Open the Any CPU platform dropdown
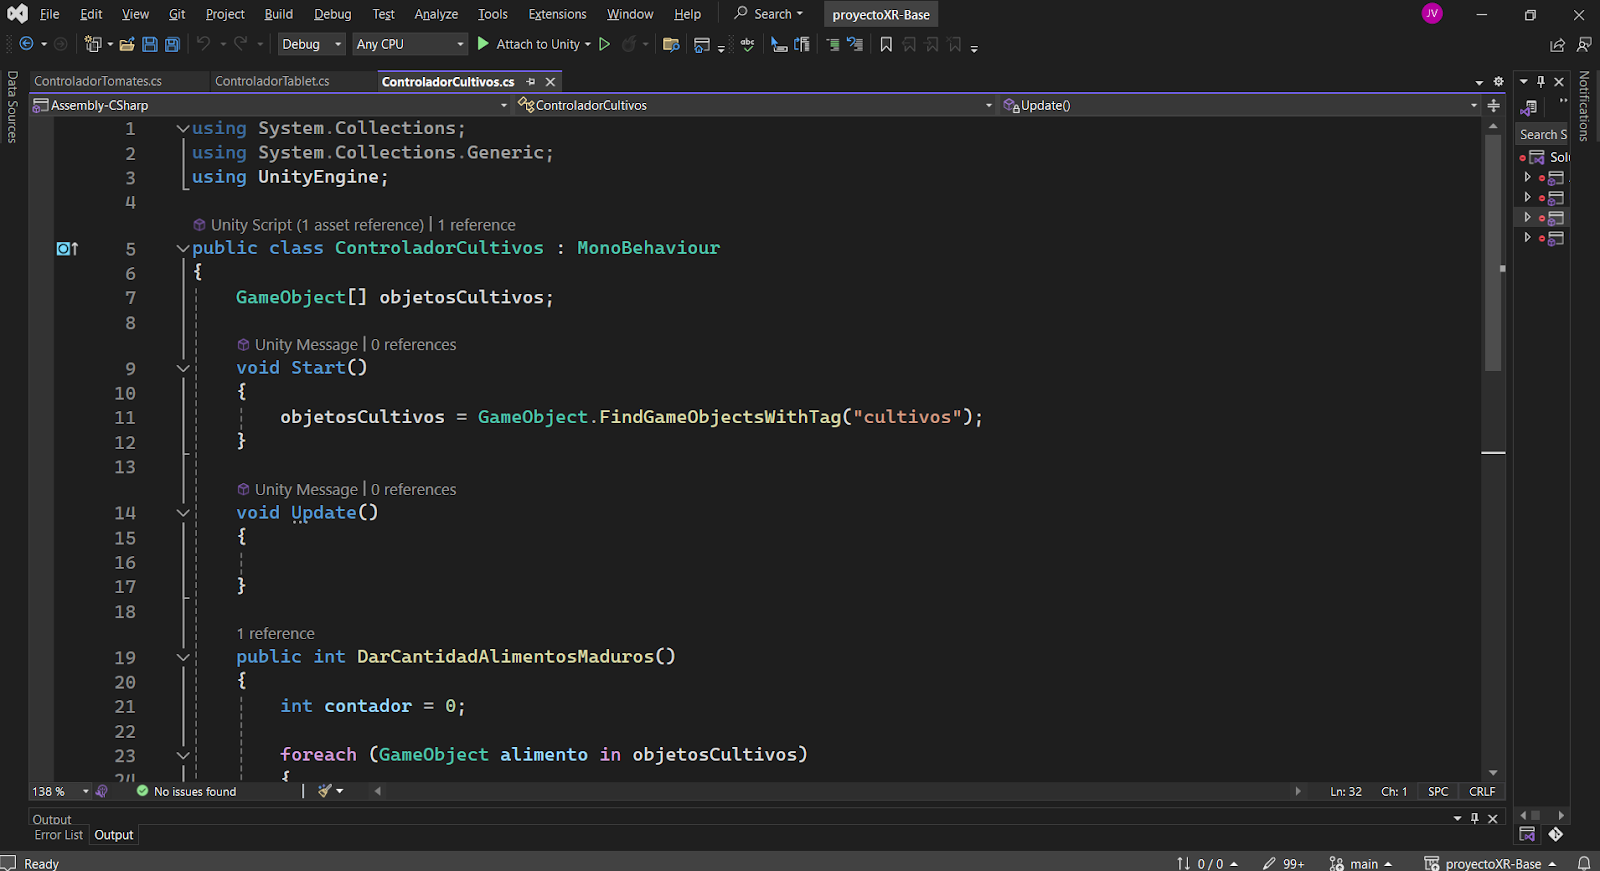This screenshot has width=1600, height=871. [x=410, y=44]
